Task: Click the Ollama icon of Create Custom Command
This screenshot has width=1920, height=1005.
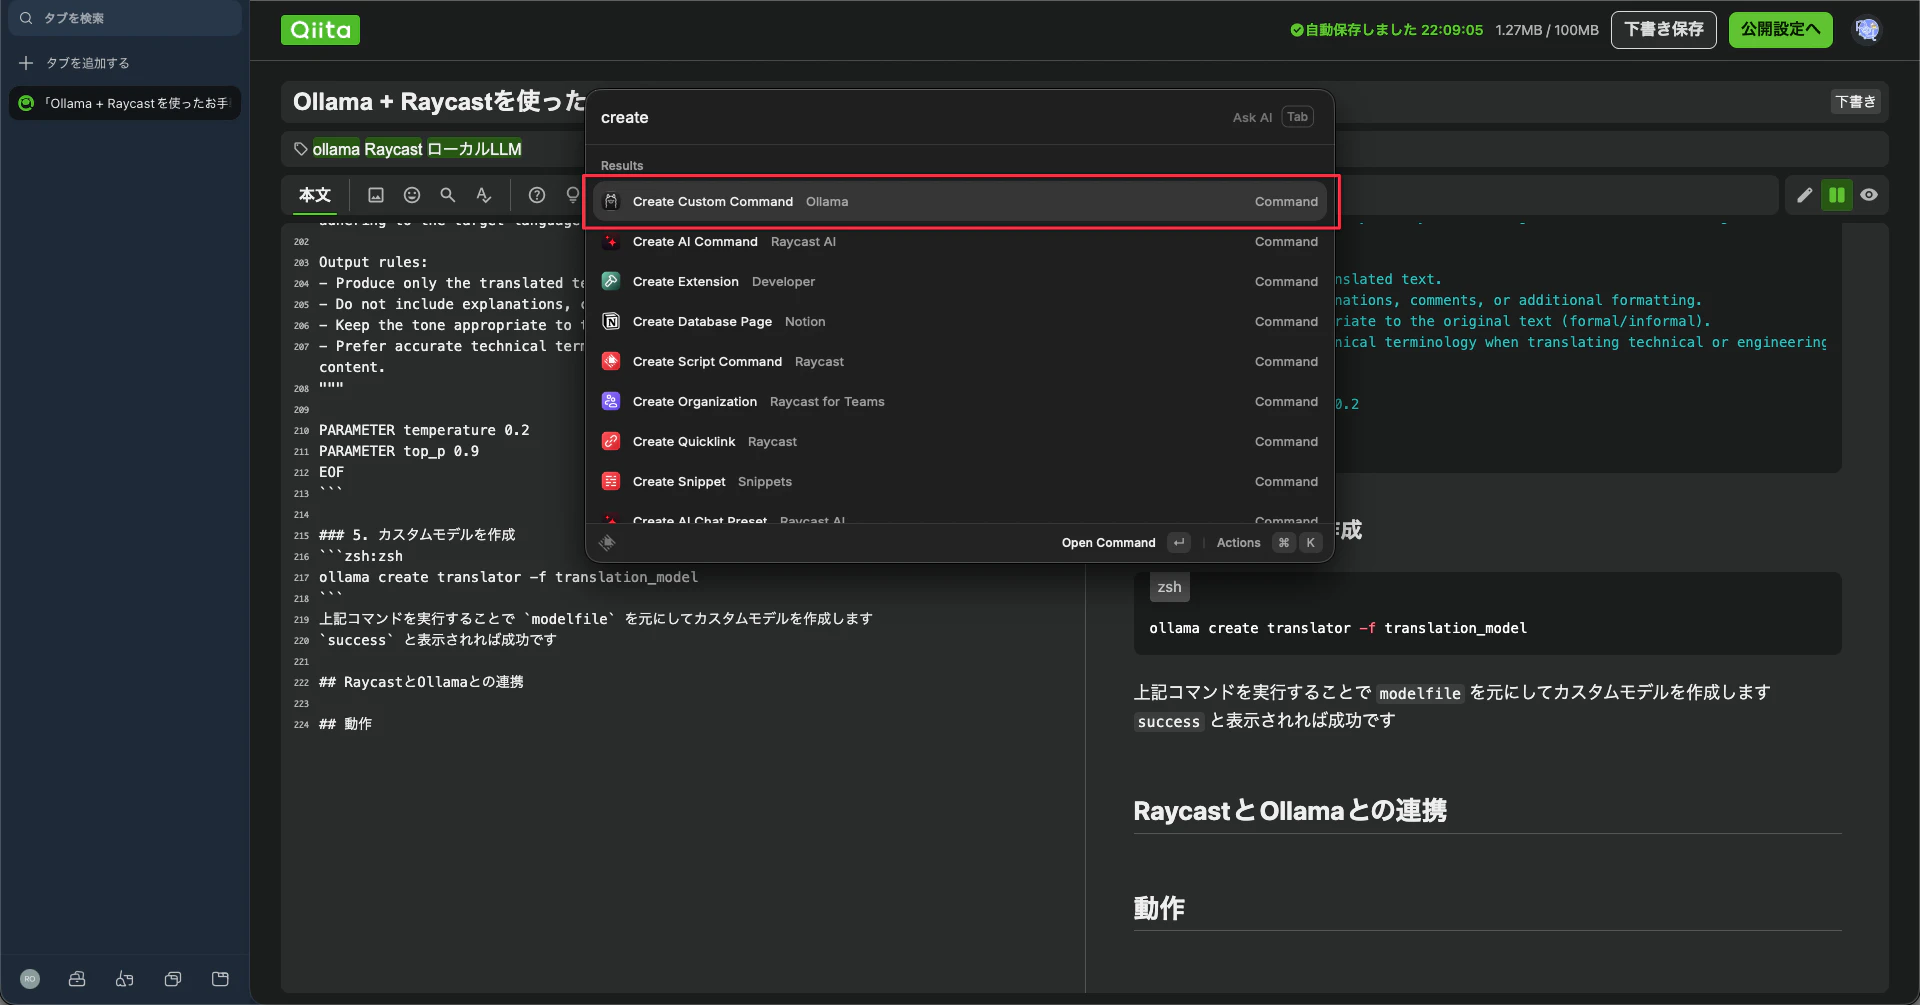Action: 611,201
